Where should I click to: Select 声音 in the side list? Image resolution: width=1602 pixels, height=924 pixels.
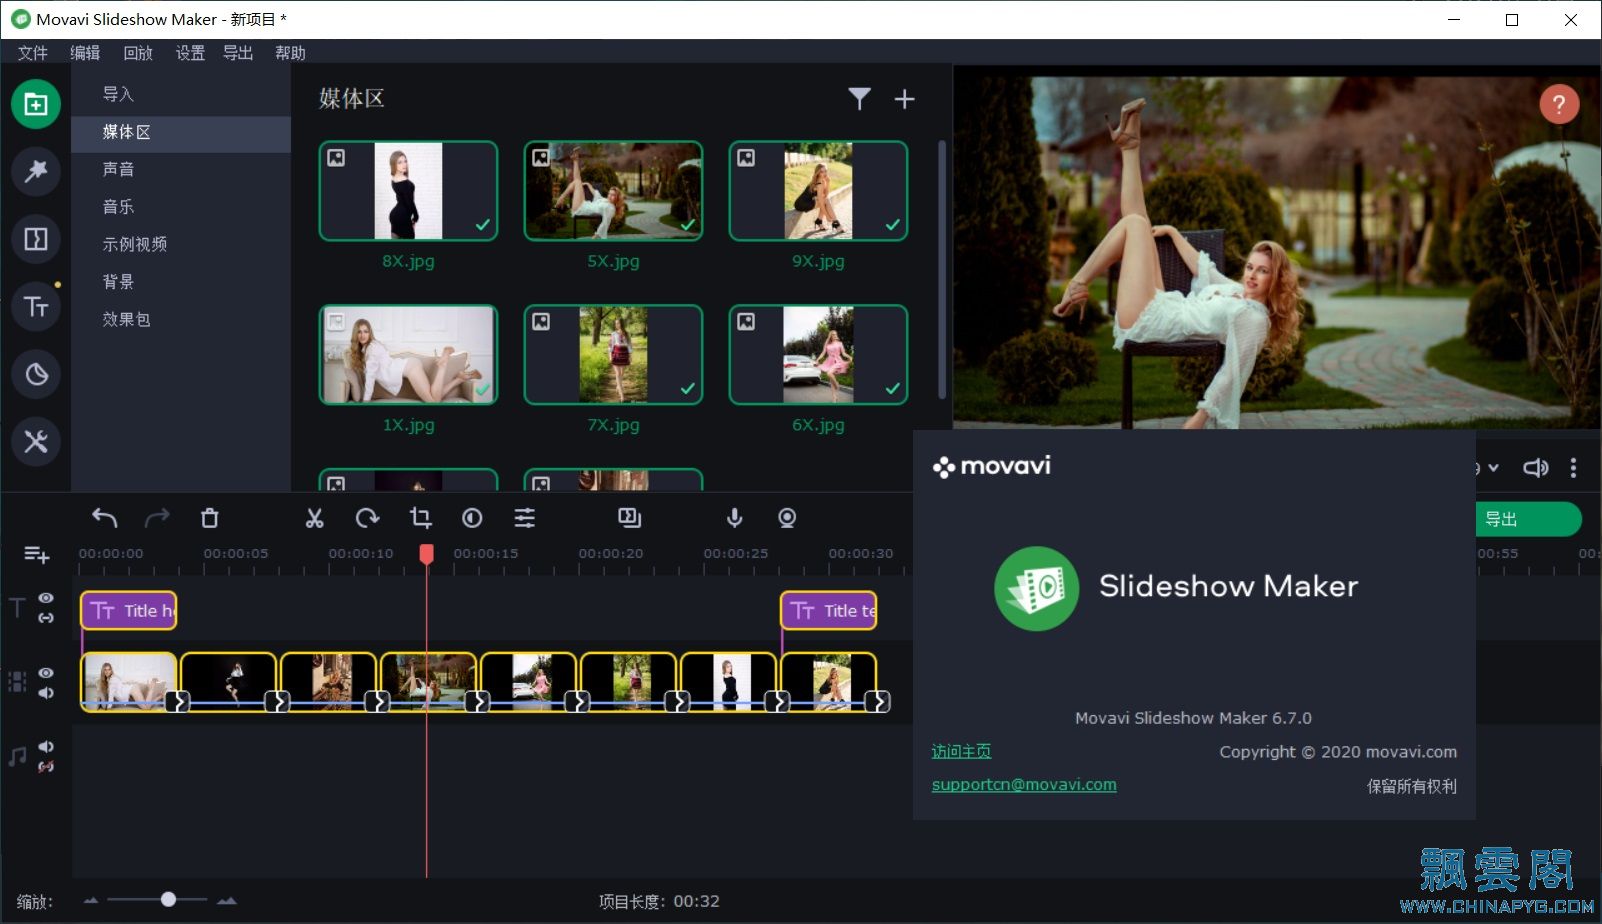pyautogui.click(x=181, y=169)
